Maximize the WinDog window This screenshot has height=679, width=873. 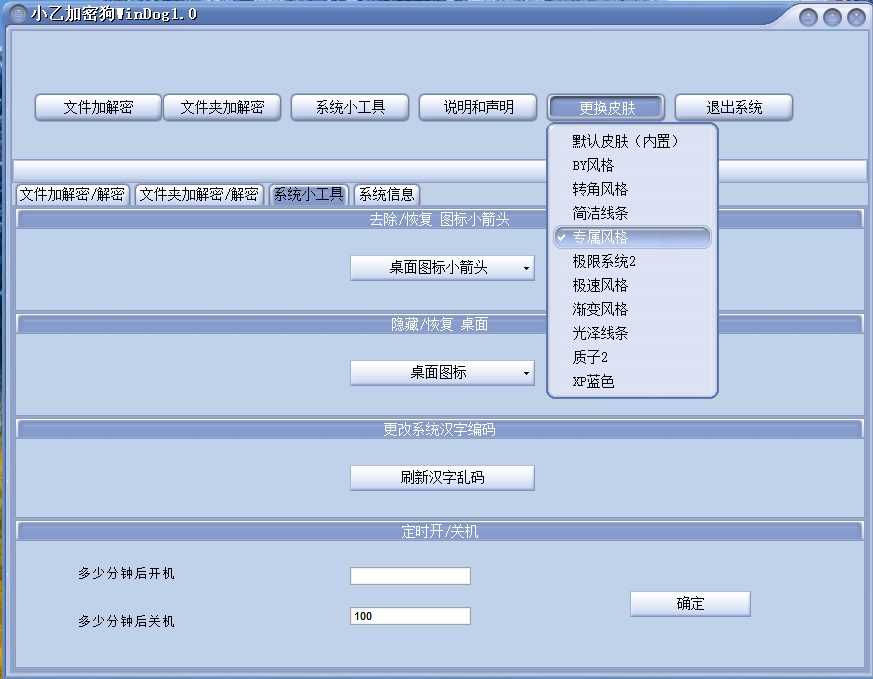pos(832,18)
